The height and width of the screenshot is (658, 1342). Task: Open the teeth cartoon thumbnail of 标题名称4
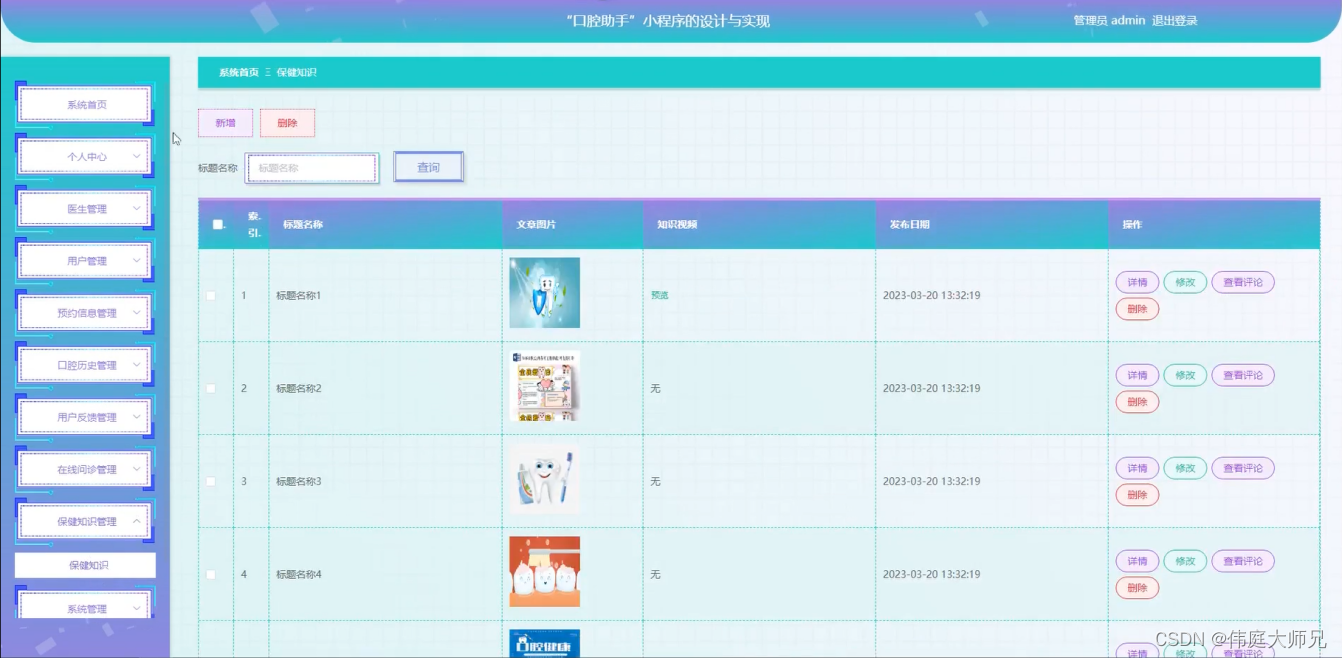[544, 572]
